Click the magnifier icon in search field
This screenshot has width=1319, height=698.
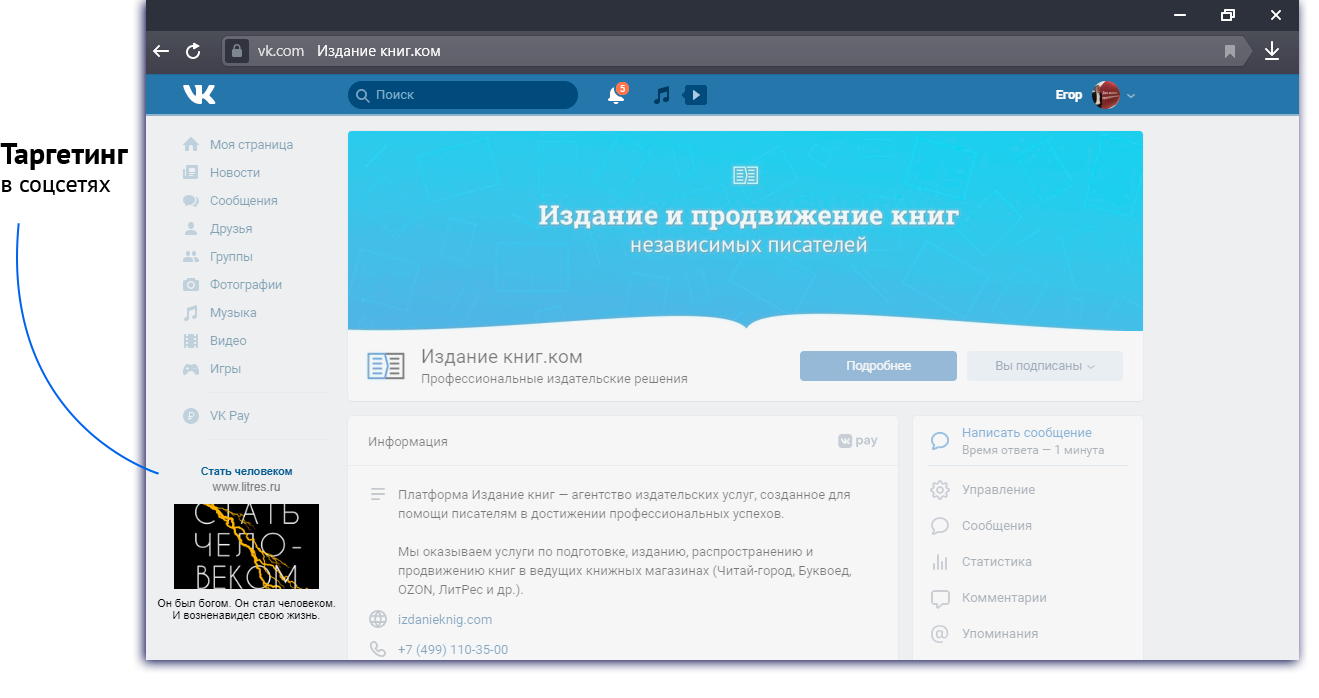coord(364,95)
